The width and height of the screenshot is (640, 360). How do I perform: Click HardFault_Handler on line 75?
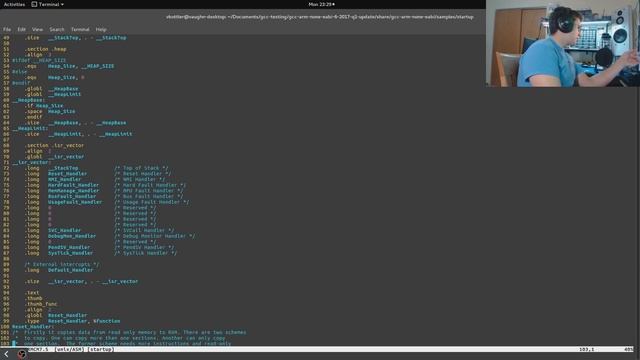pos(73,185)
